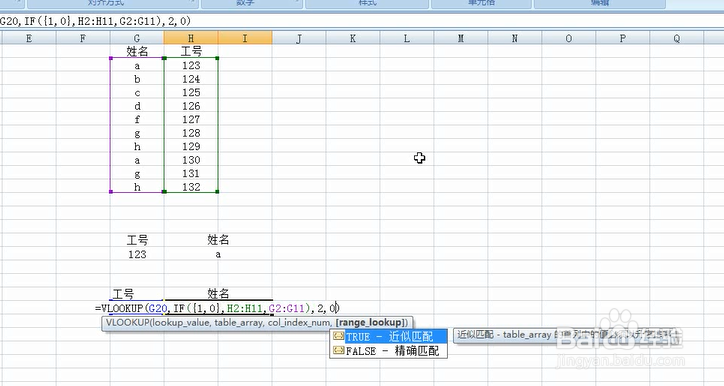This screenshot has width=724, height=386.
Task: Click the VLOOKUP function name in tooltip
Action: [x=127, y=322]
